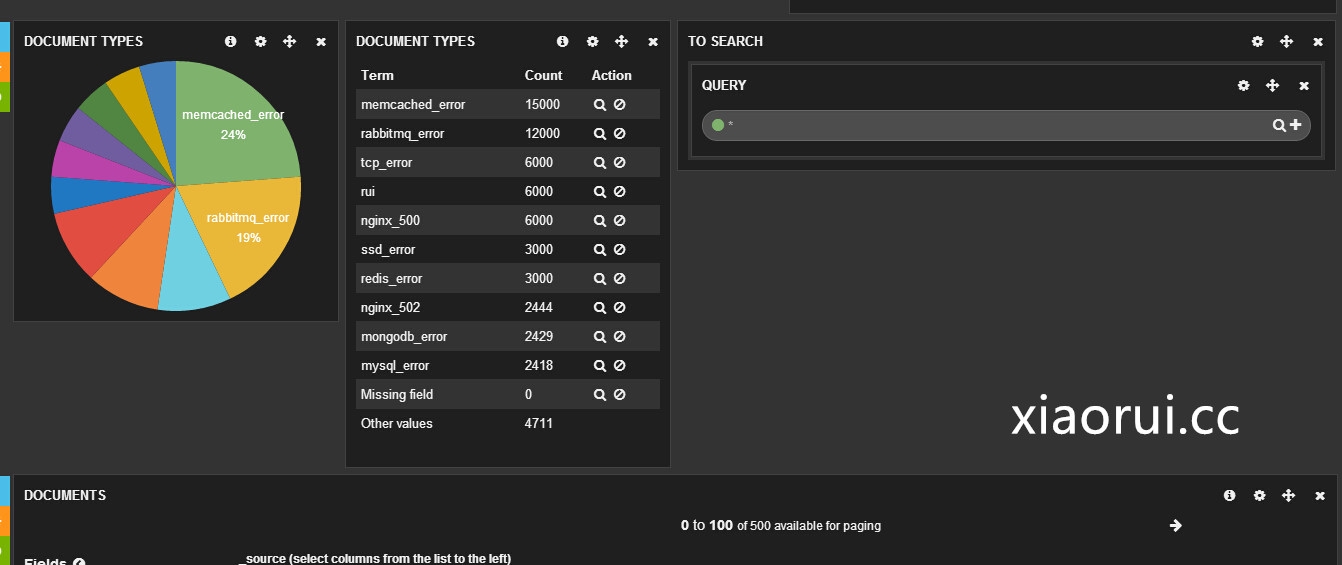Add a new query with the plus icon
The height and width of the screenshot is (565, 1342).
click(x=1296, y=125)
